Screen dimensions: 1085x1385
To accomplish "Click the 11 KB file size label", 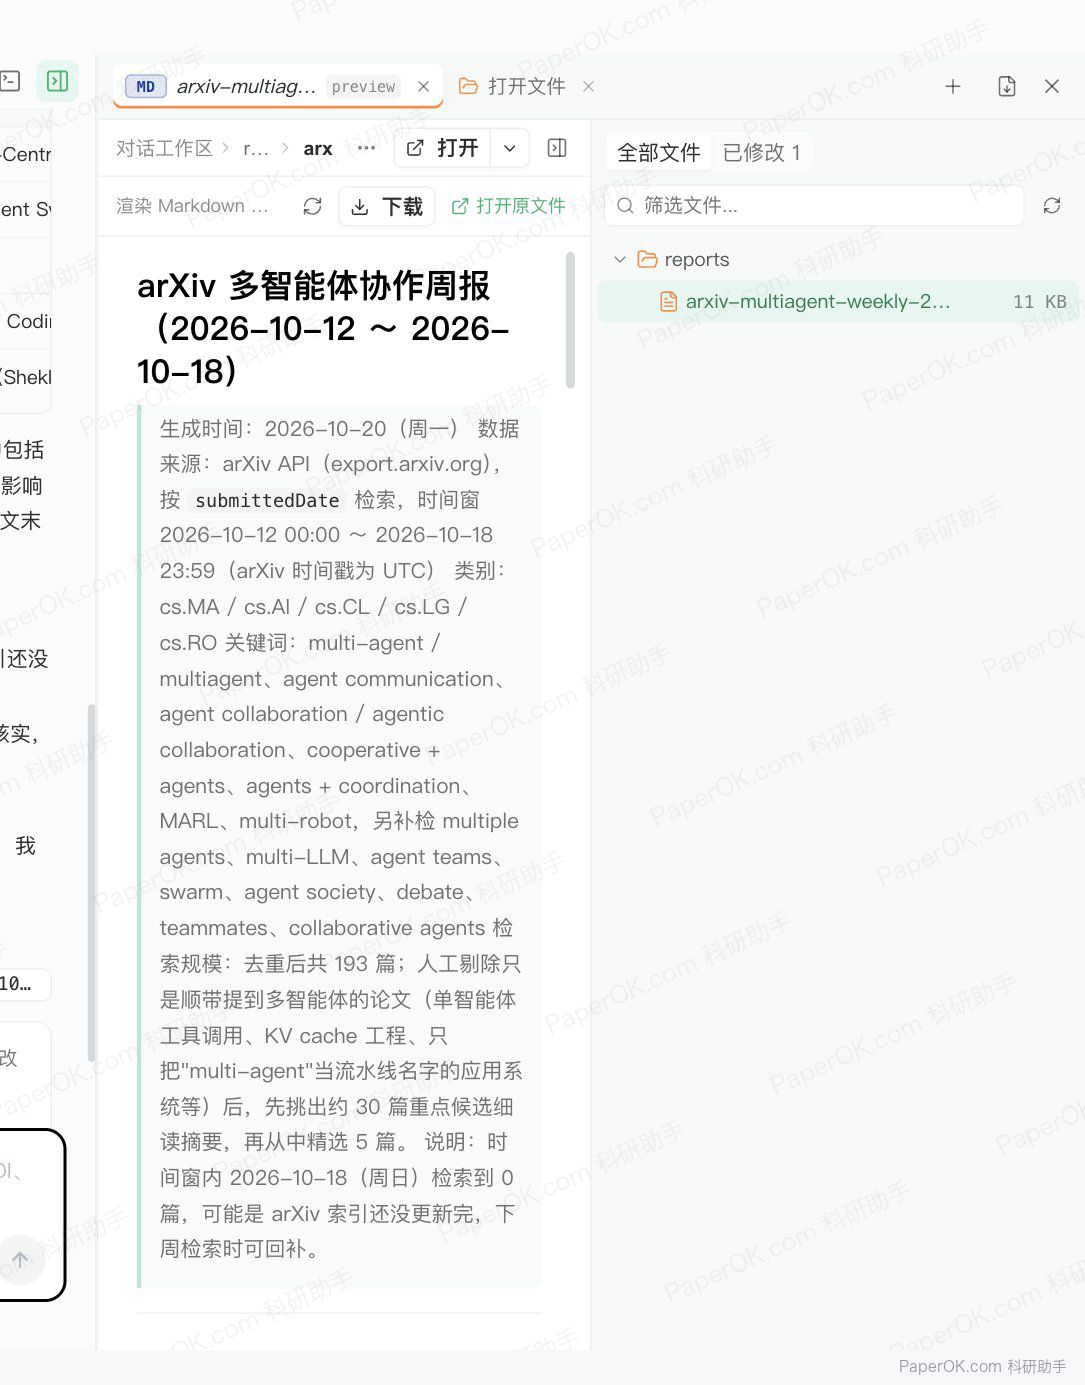I will click(x=1040, y=301).
